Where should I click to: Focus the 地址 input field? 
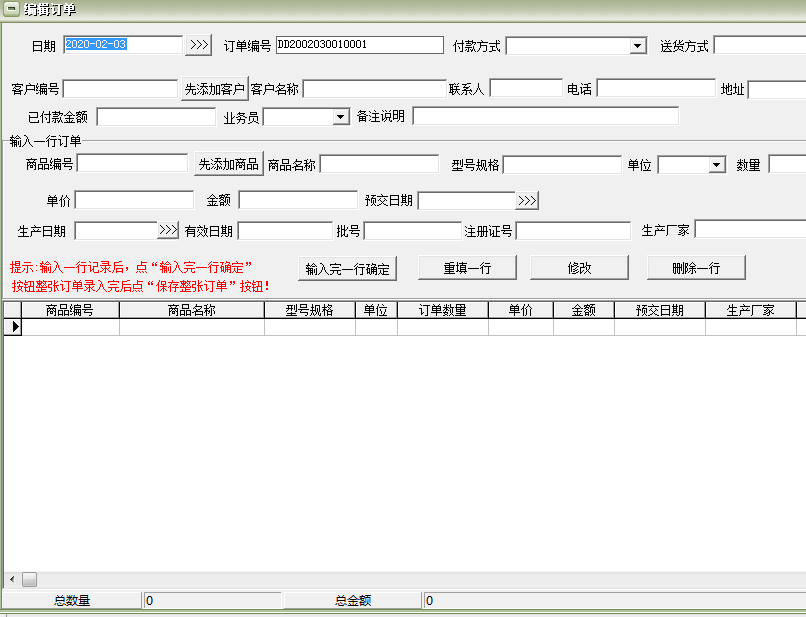[777, 89]
